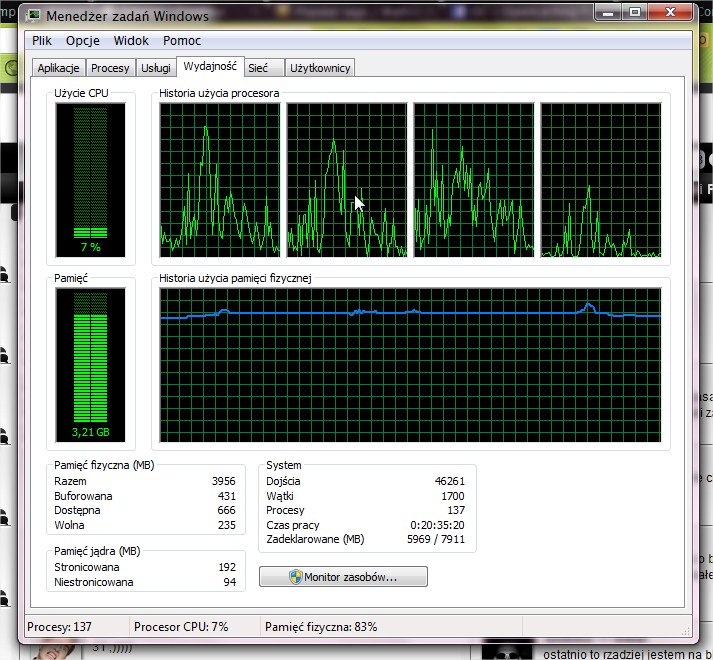
Task: Open the Pomoc menu
Action: (x=182, y=41)
